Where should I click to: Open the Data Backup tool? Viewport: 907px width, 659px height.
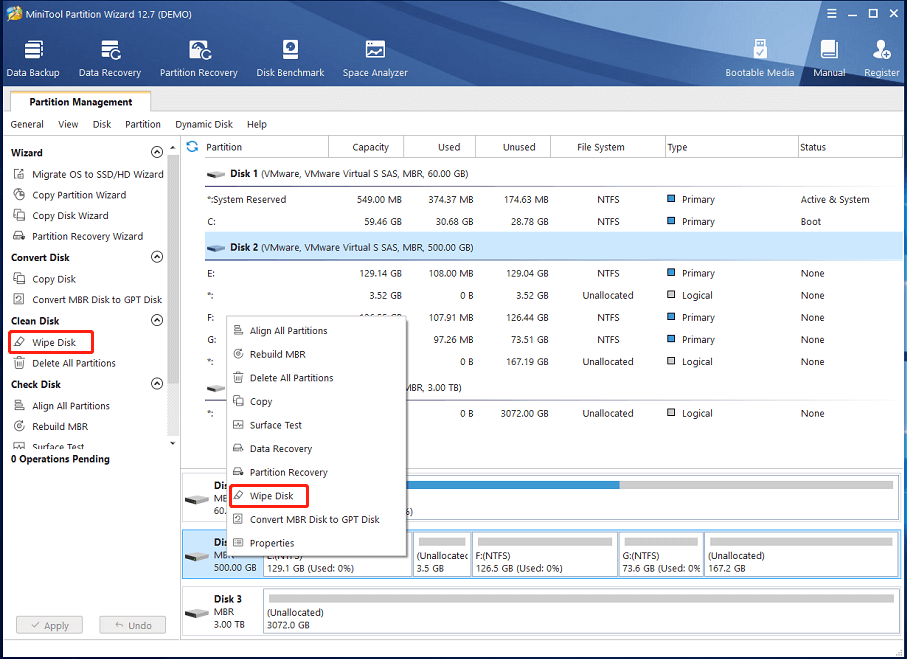tap(33, 58)
